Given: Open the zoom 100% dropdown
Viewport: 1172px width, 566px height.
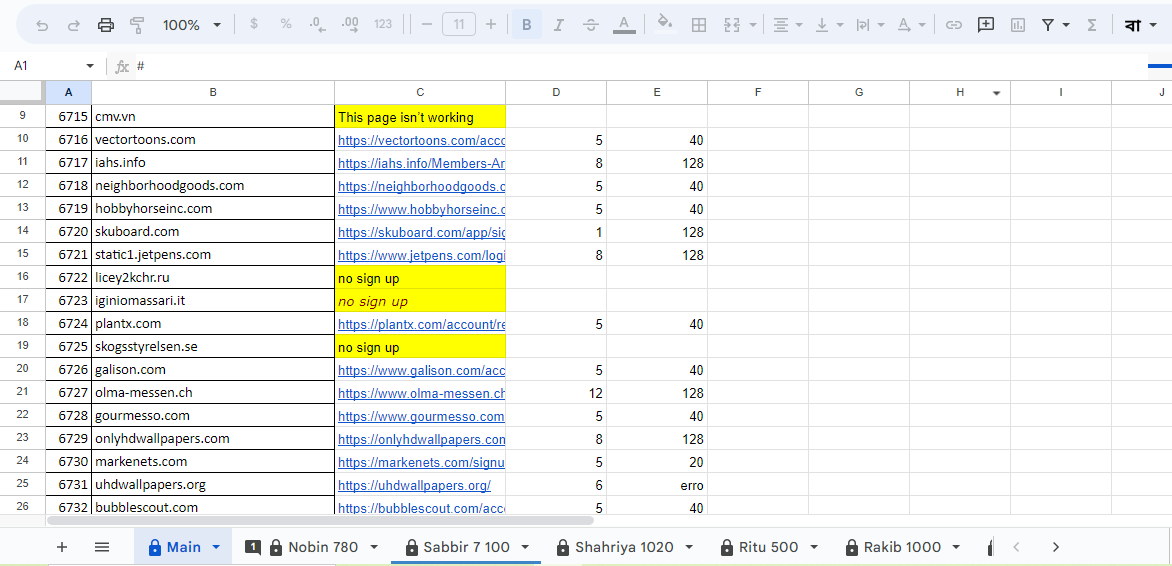Looking at the screenshot, I should pyautogui.click(x=191, y=25).
